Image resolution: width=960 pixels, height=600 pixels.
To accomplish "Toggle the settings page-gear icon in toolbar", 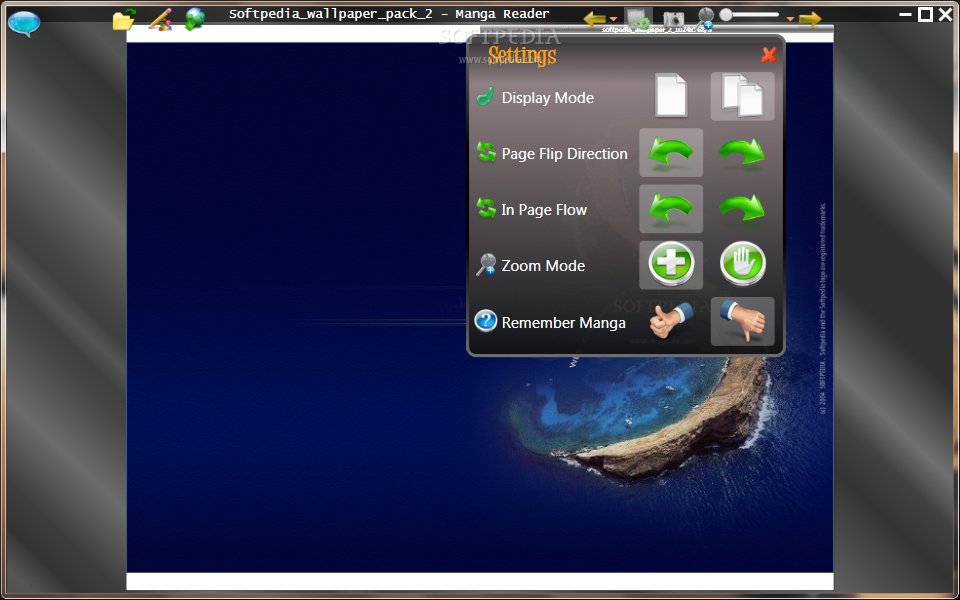I will (638, 19).
